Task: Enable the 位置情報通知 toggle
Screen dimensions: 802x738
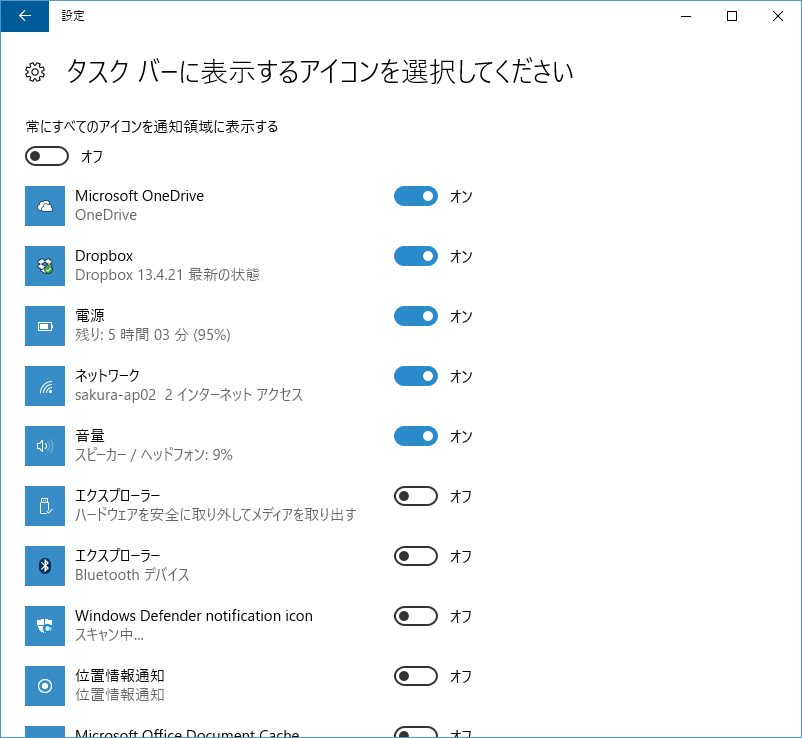Action: click(x=416, y=676)
